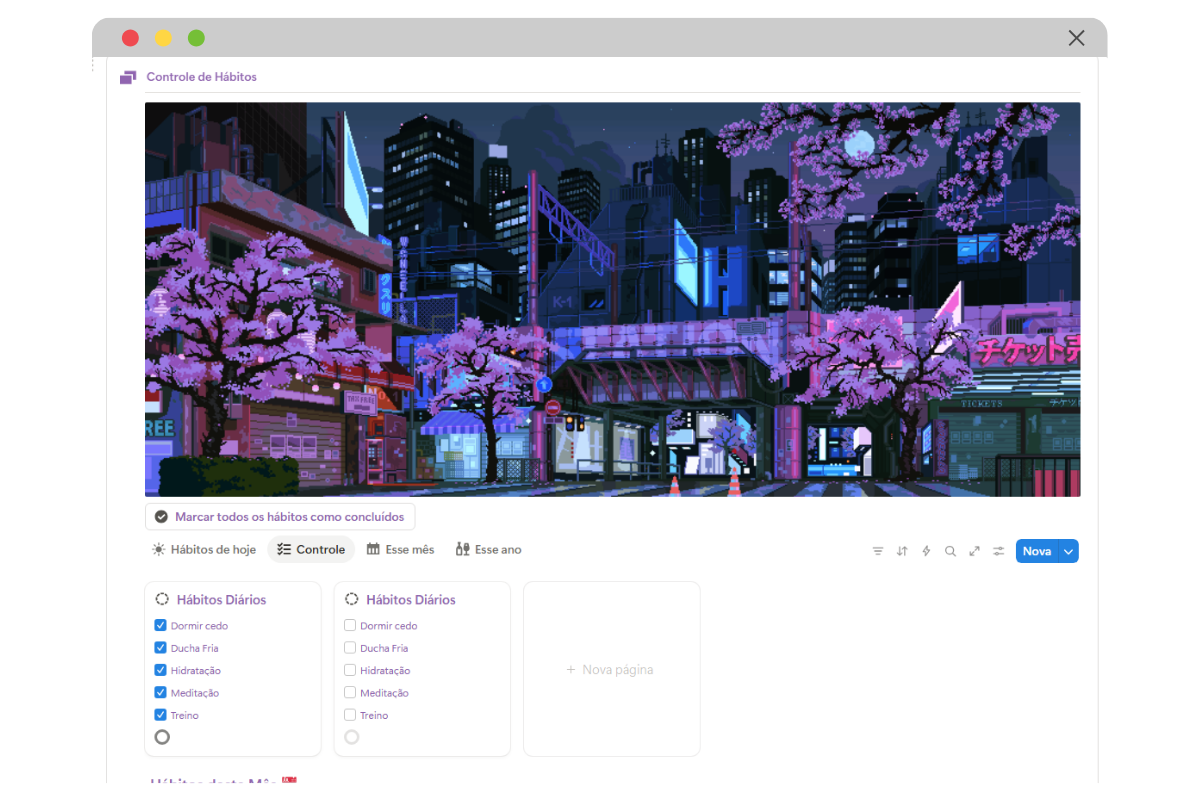Click progress ring at bottom of second card
The height and width of the screenshot is (801, 1200).
coord(351,737)
